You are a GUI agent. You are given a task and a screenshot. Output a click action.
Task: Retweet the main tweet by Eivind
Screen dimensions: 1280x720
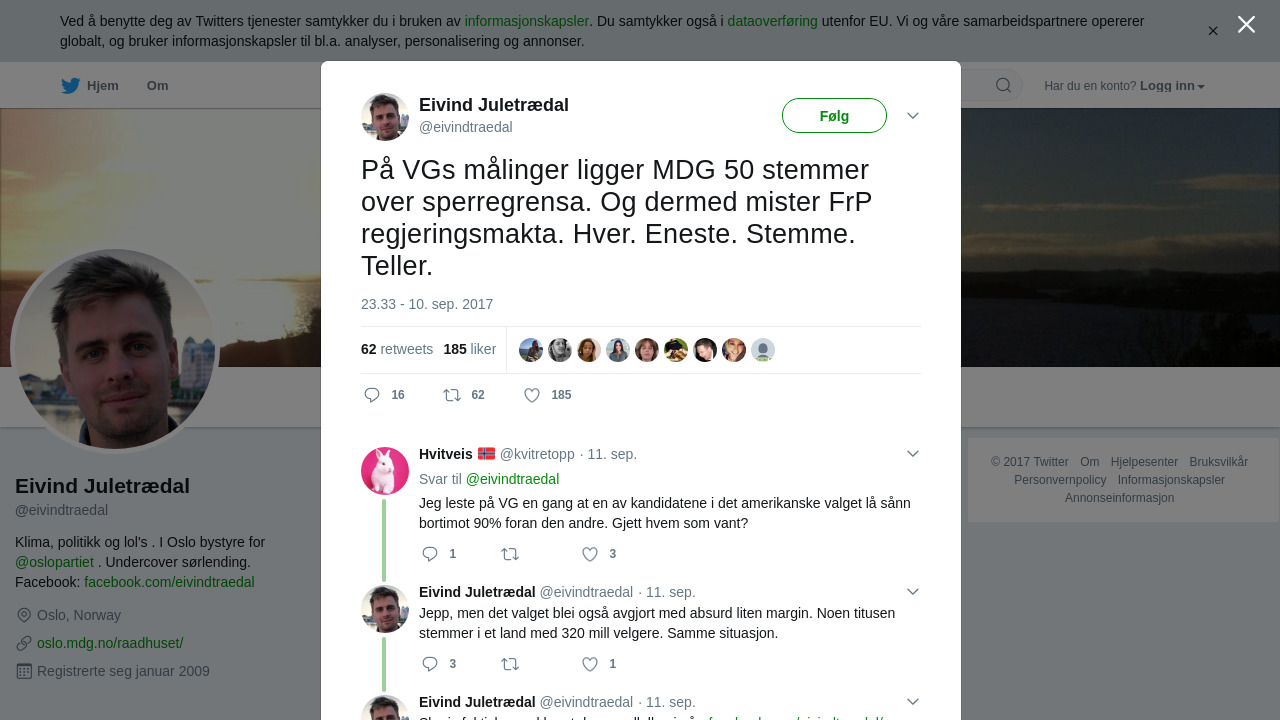coord(452,395)
